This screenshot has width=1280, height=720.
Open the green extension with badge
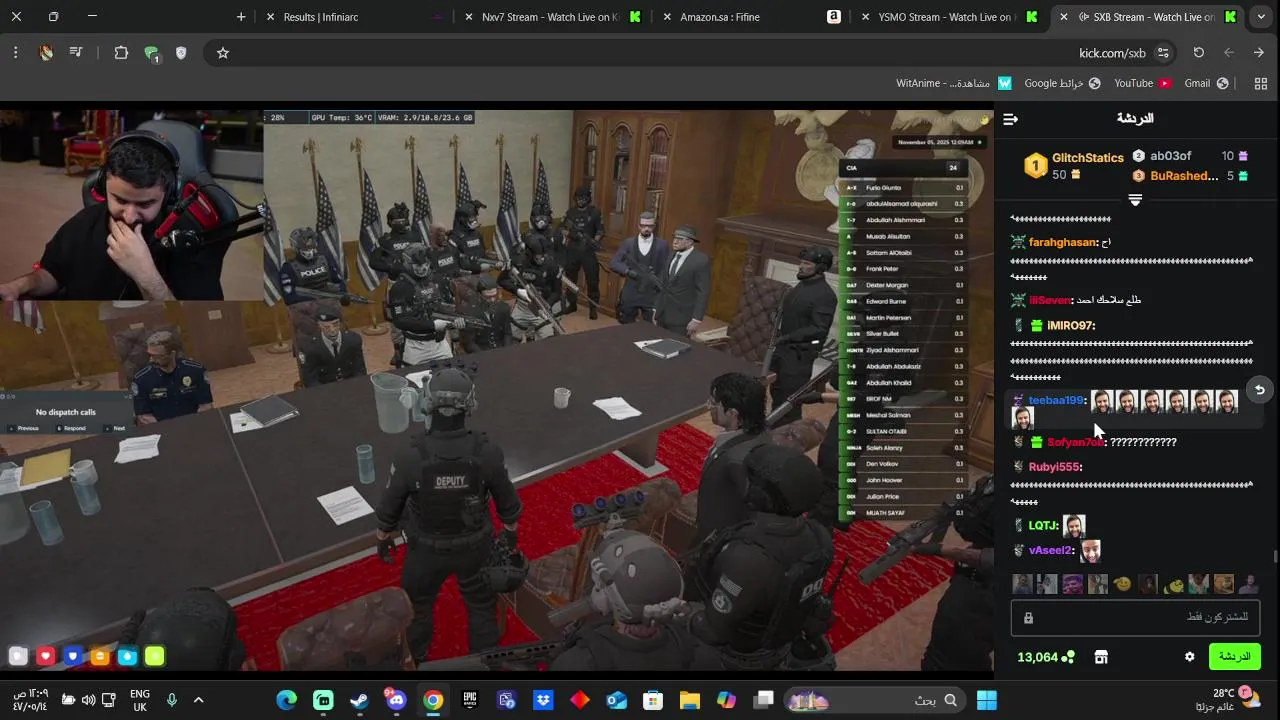152,54
